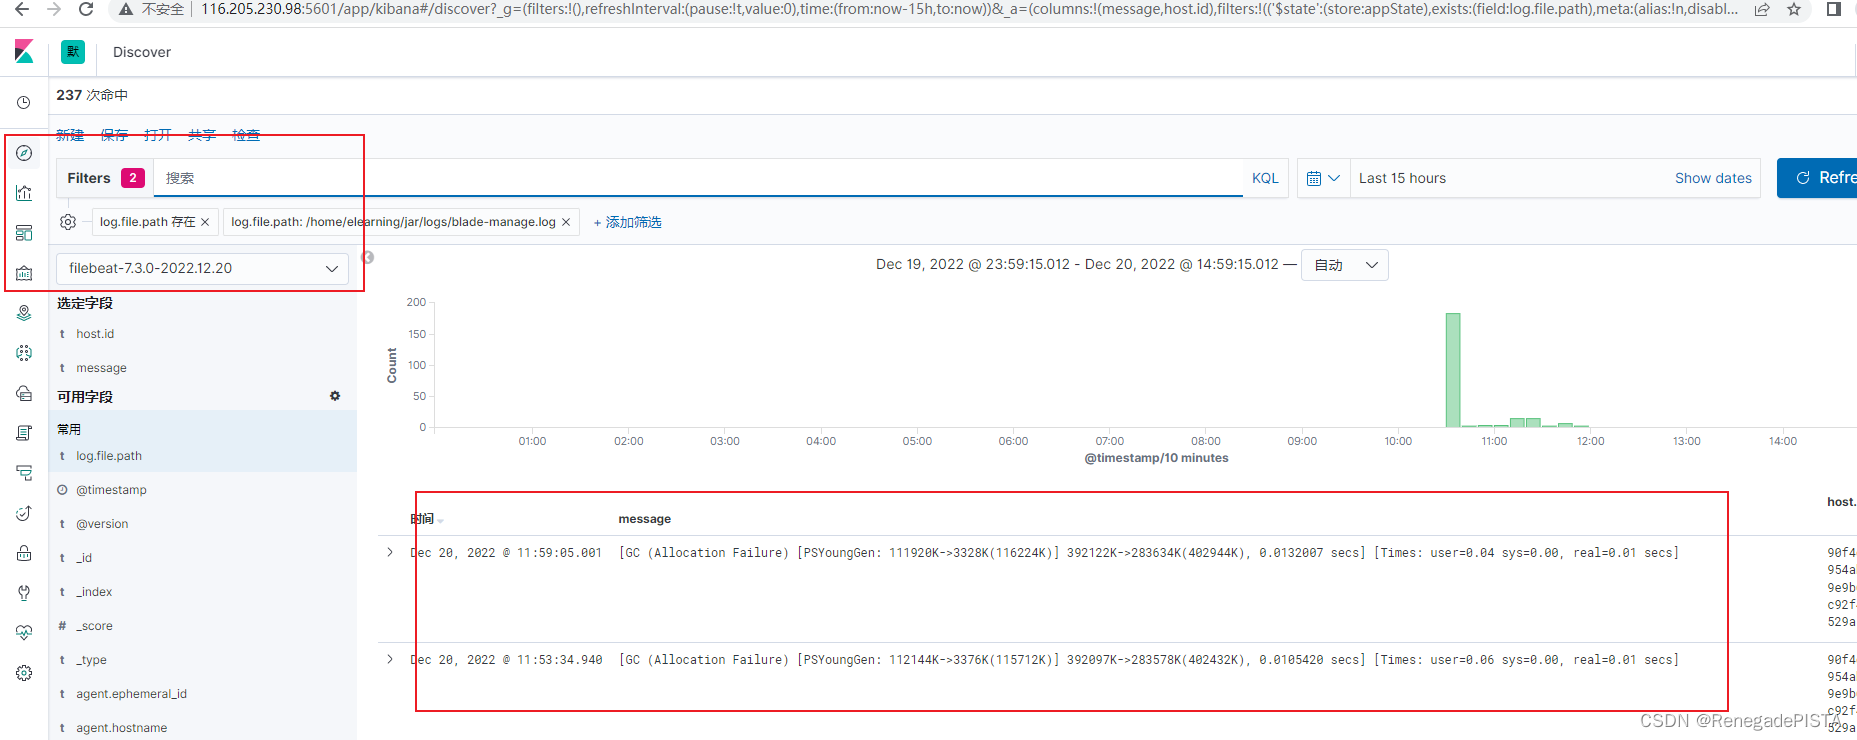Open available fields settings gear

(x=335, y=396)
